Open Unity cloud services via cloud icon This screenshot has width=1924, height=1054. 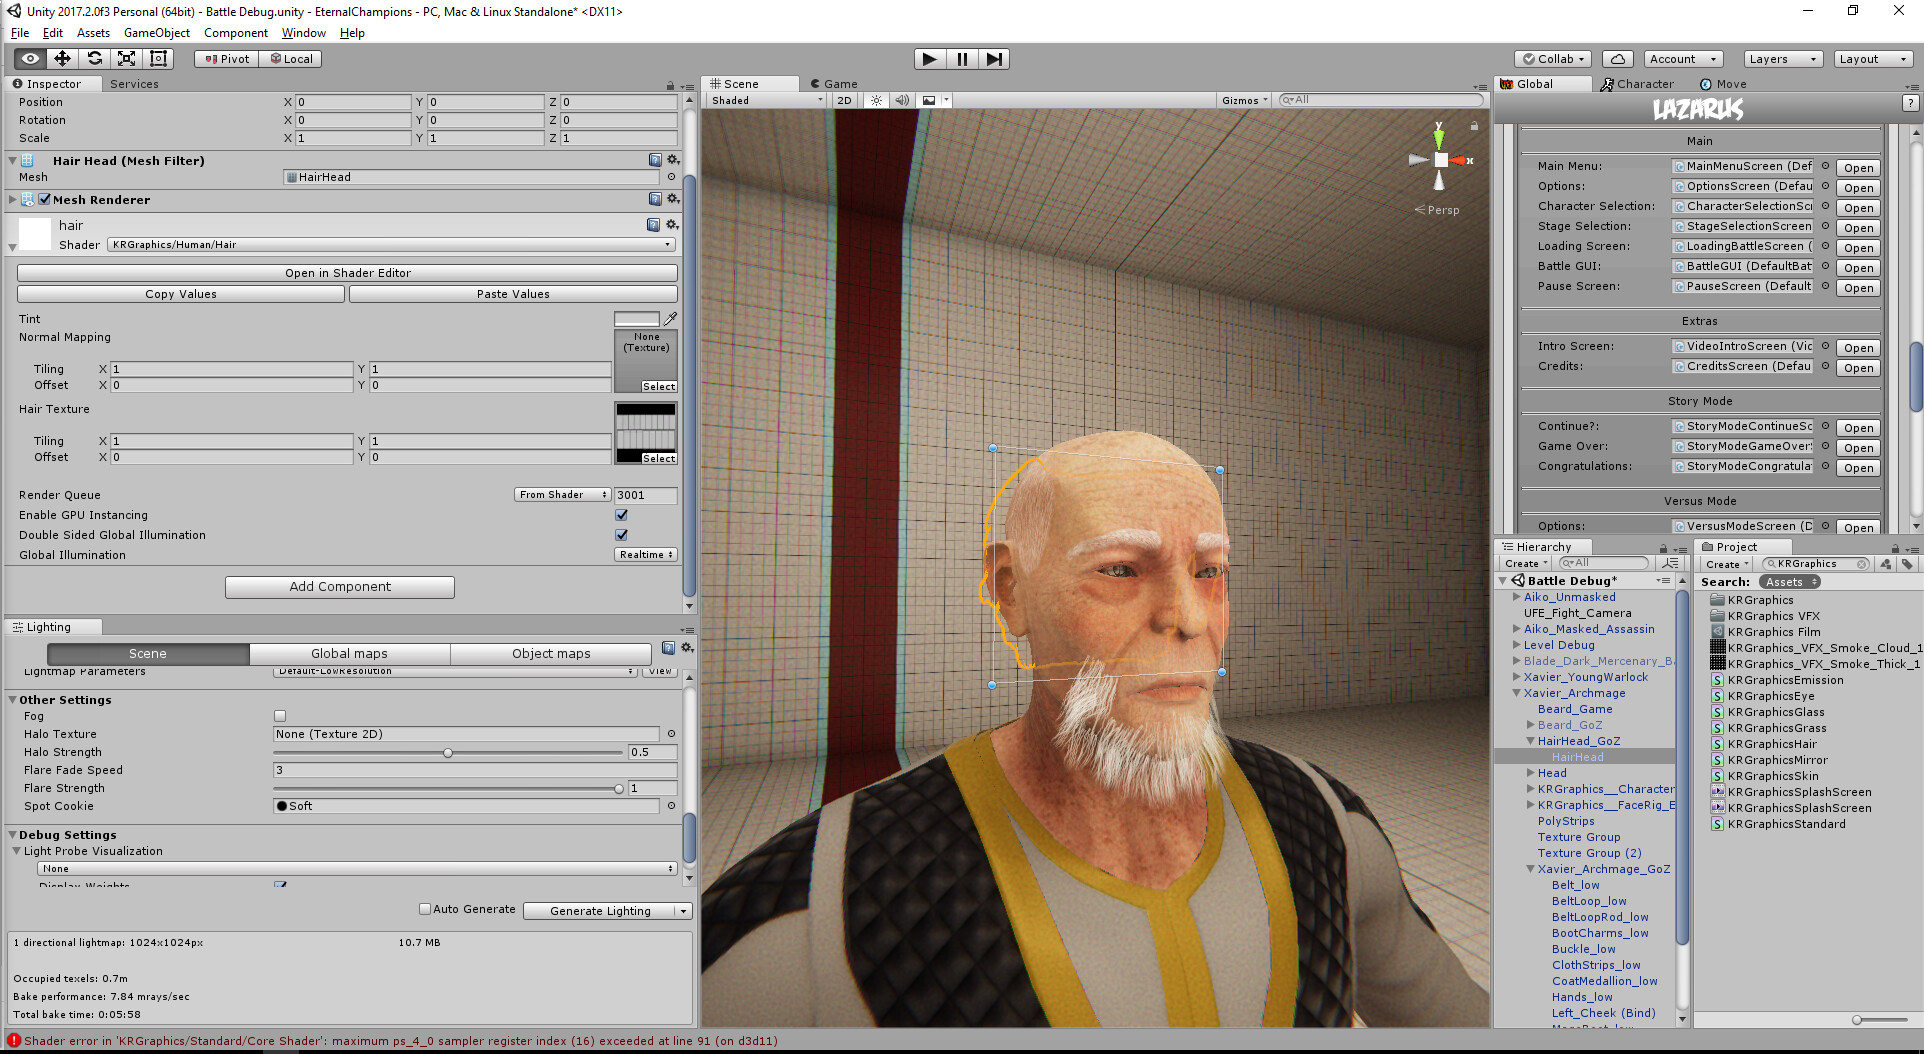pos(1618,58)
